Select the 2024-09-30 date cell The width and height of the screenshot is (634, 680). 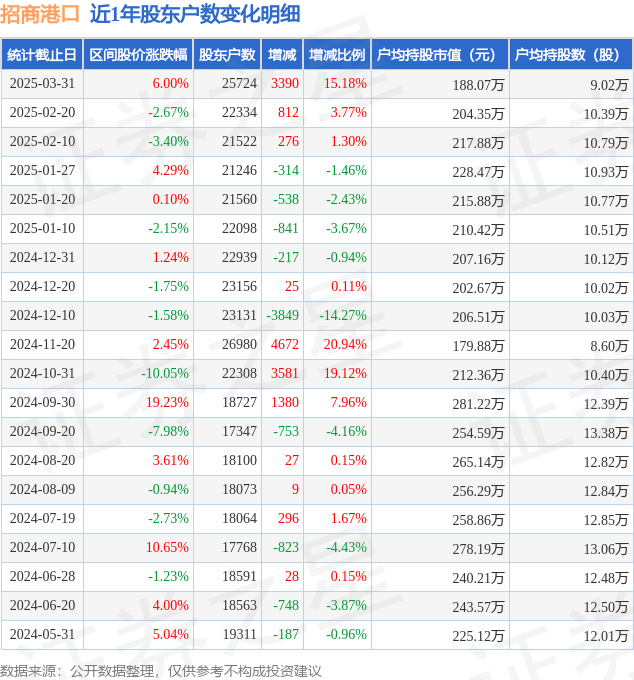[x=42, y=402]
